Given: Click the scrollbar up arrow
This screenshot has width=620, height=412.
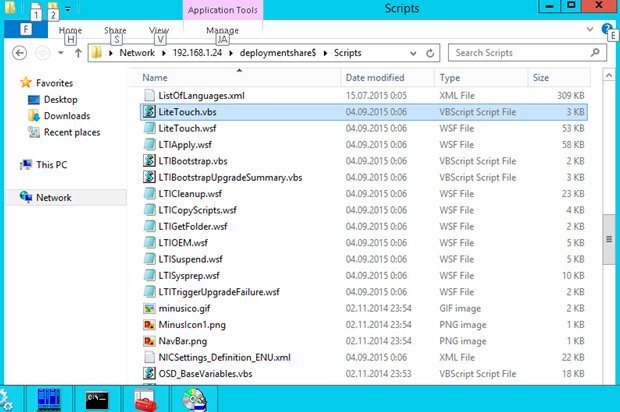Looking at the screenshot, I should (x=609, y=75).
